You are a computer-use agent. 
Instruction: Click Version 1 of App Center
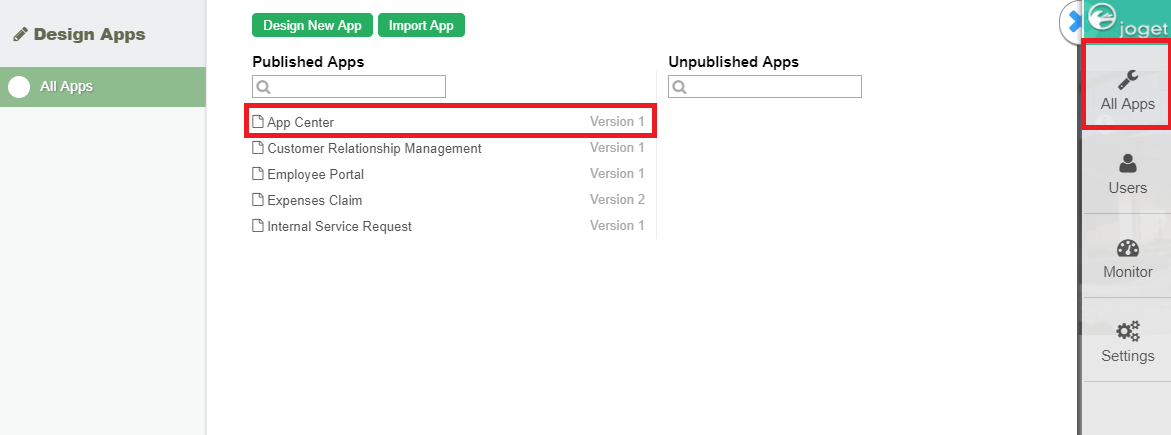click(617, 122)
